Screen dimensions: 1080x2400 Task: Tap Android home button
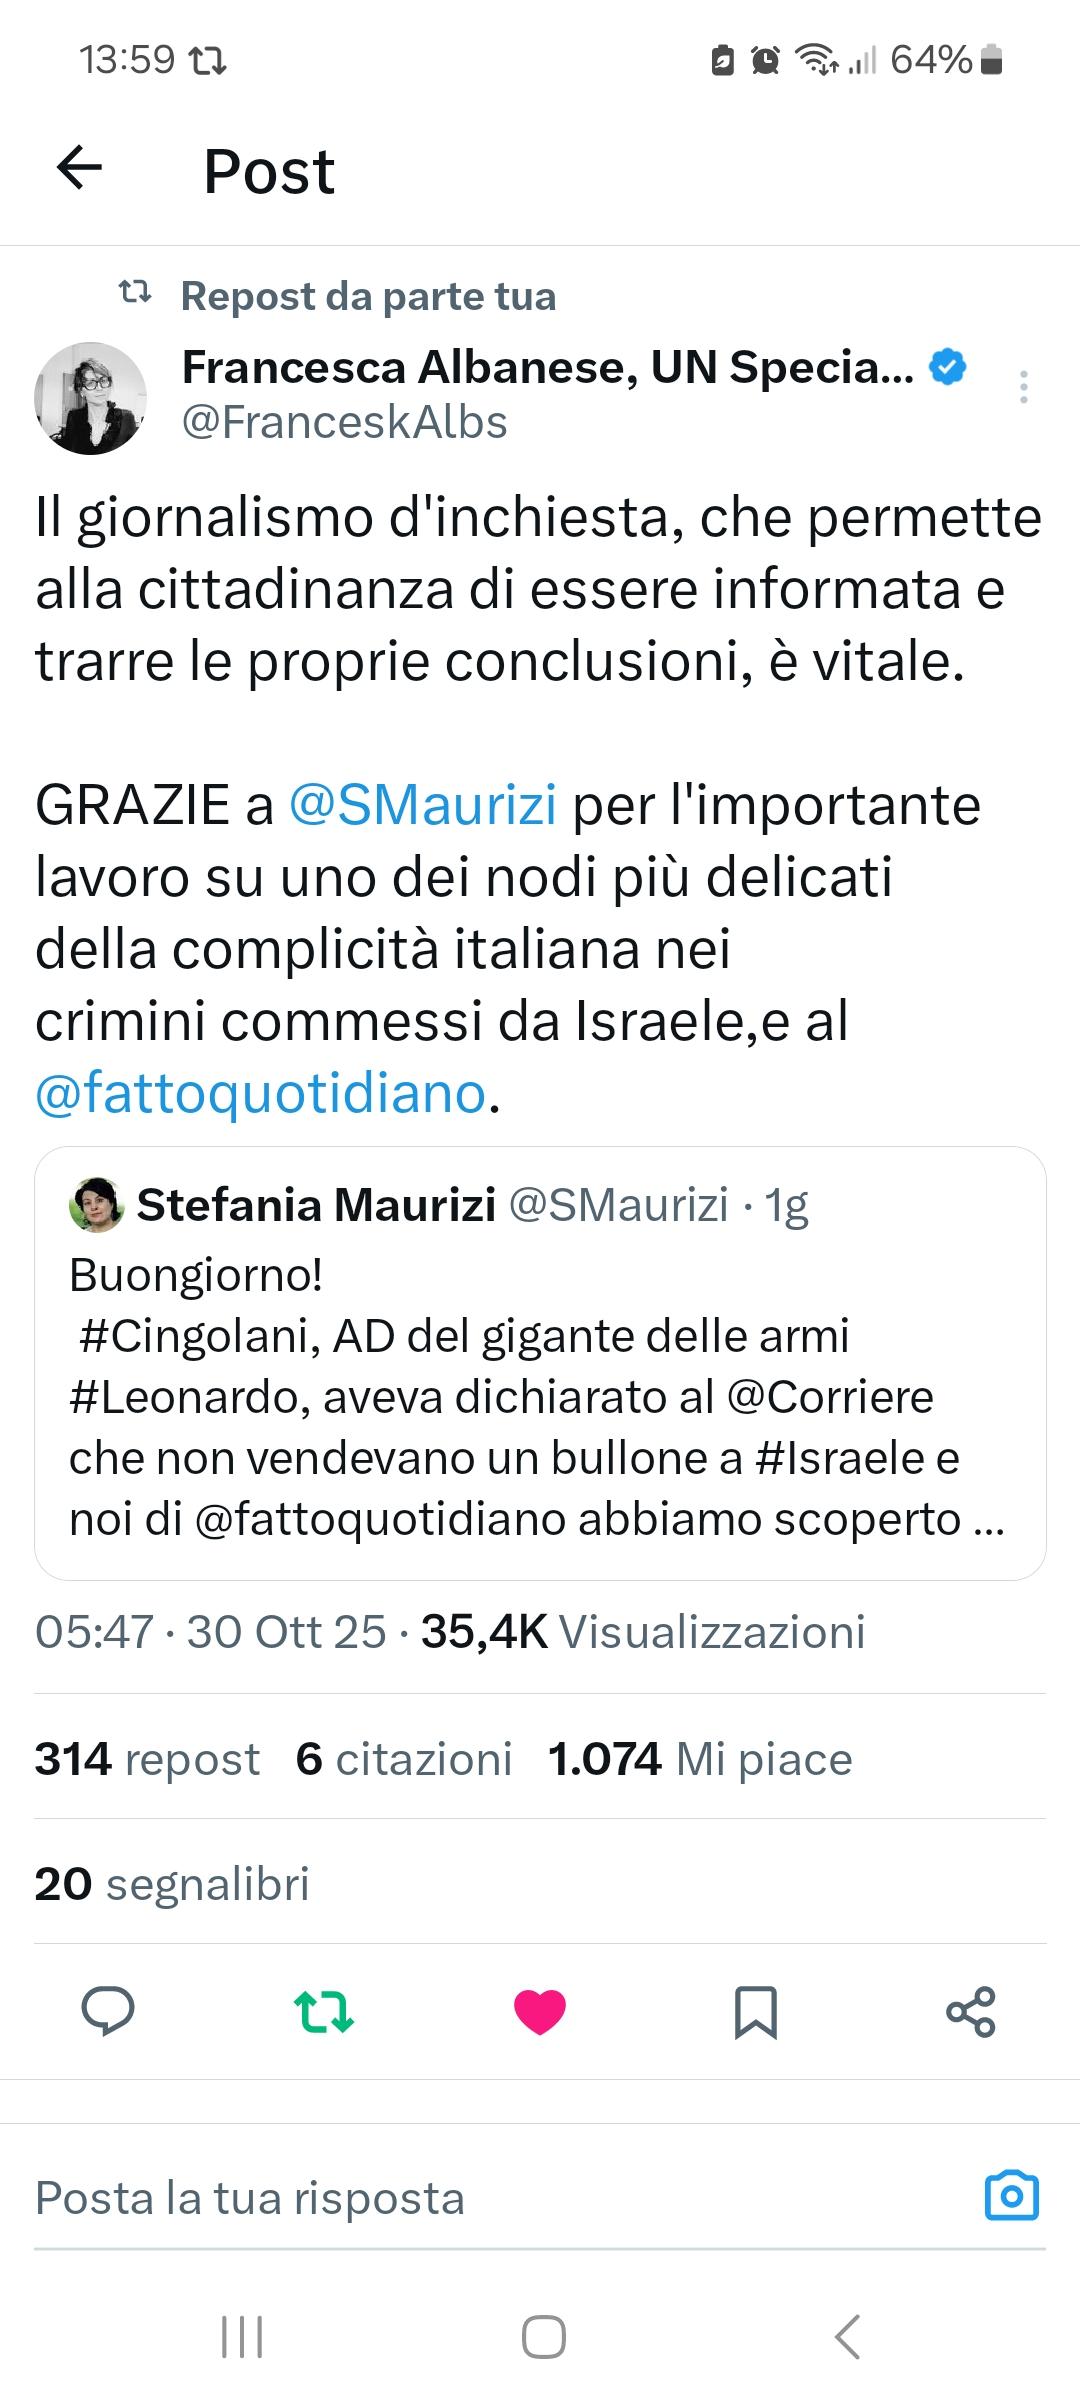pyautogui.click(x=544, y=2337)
